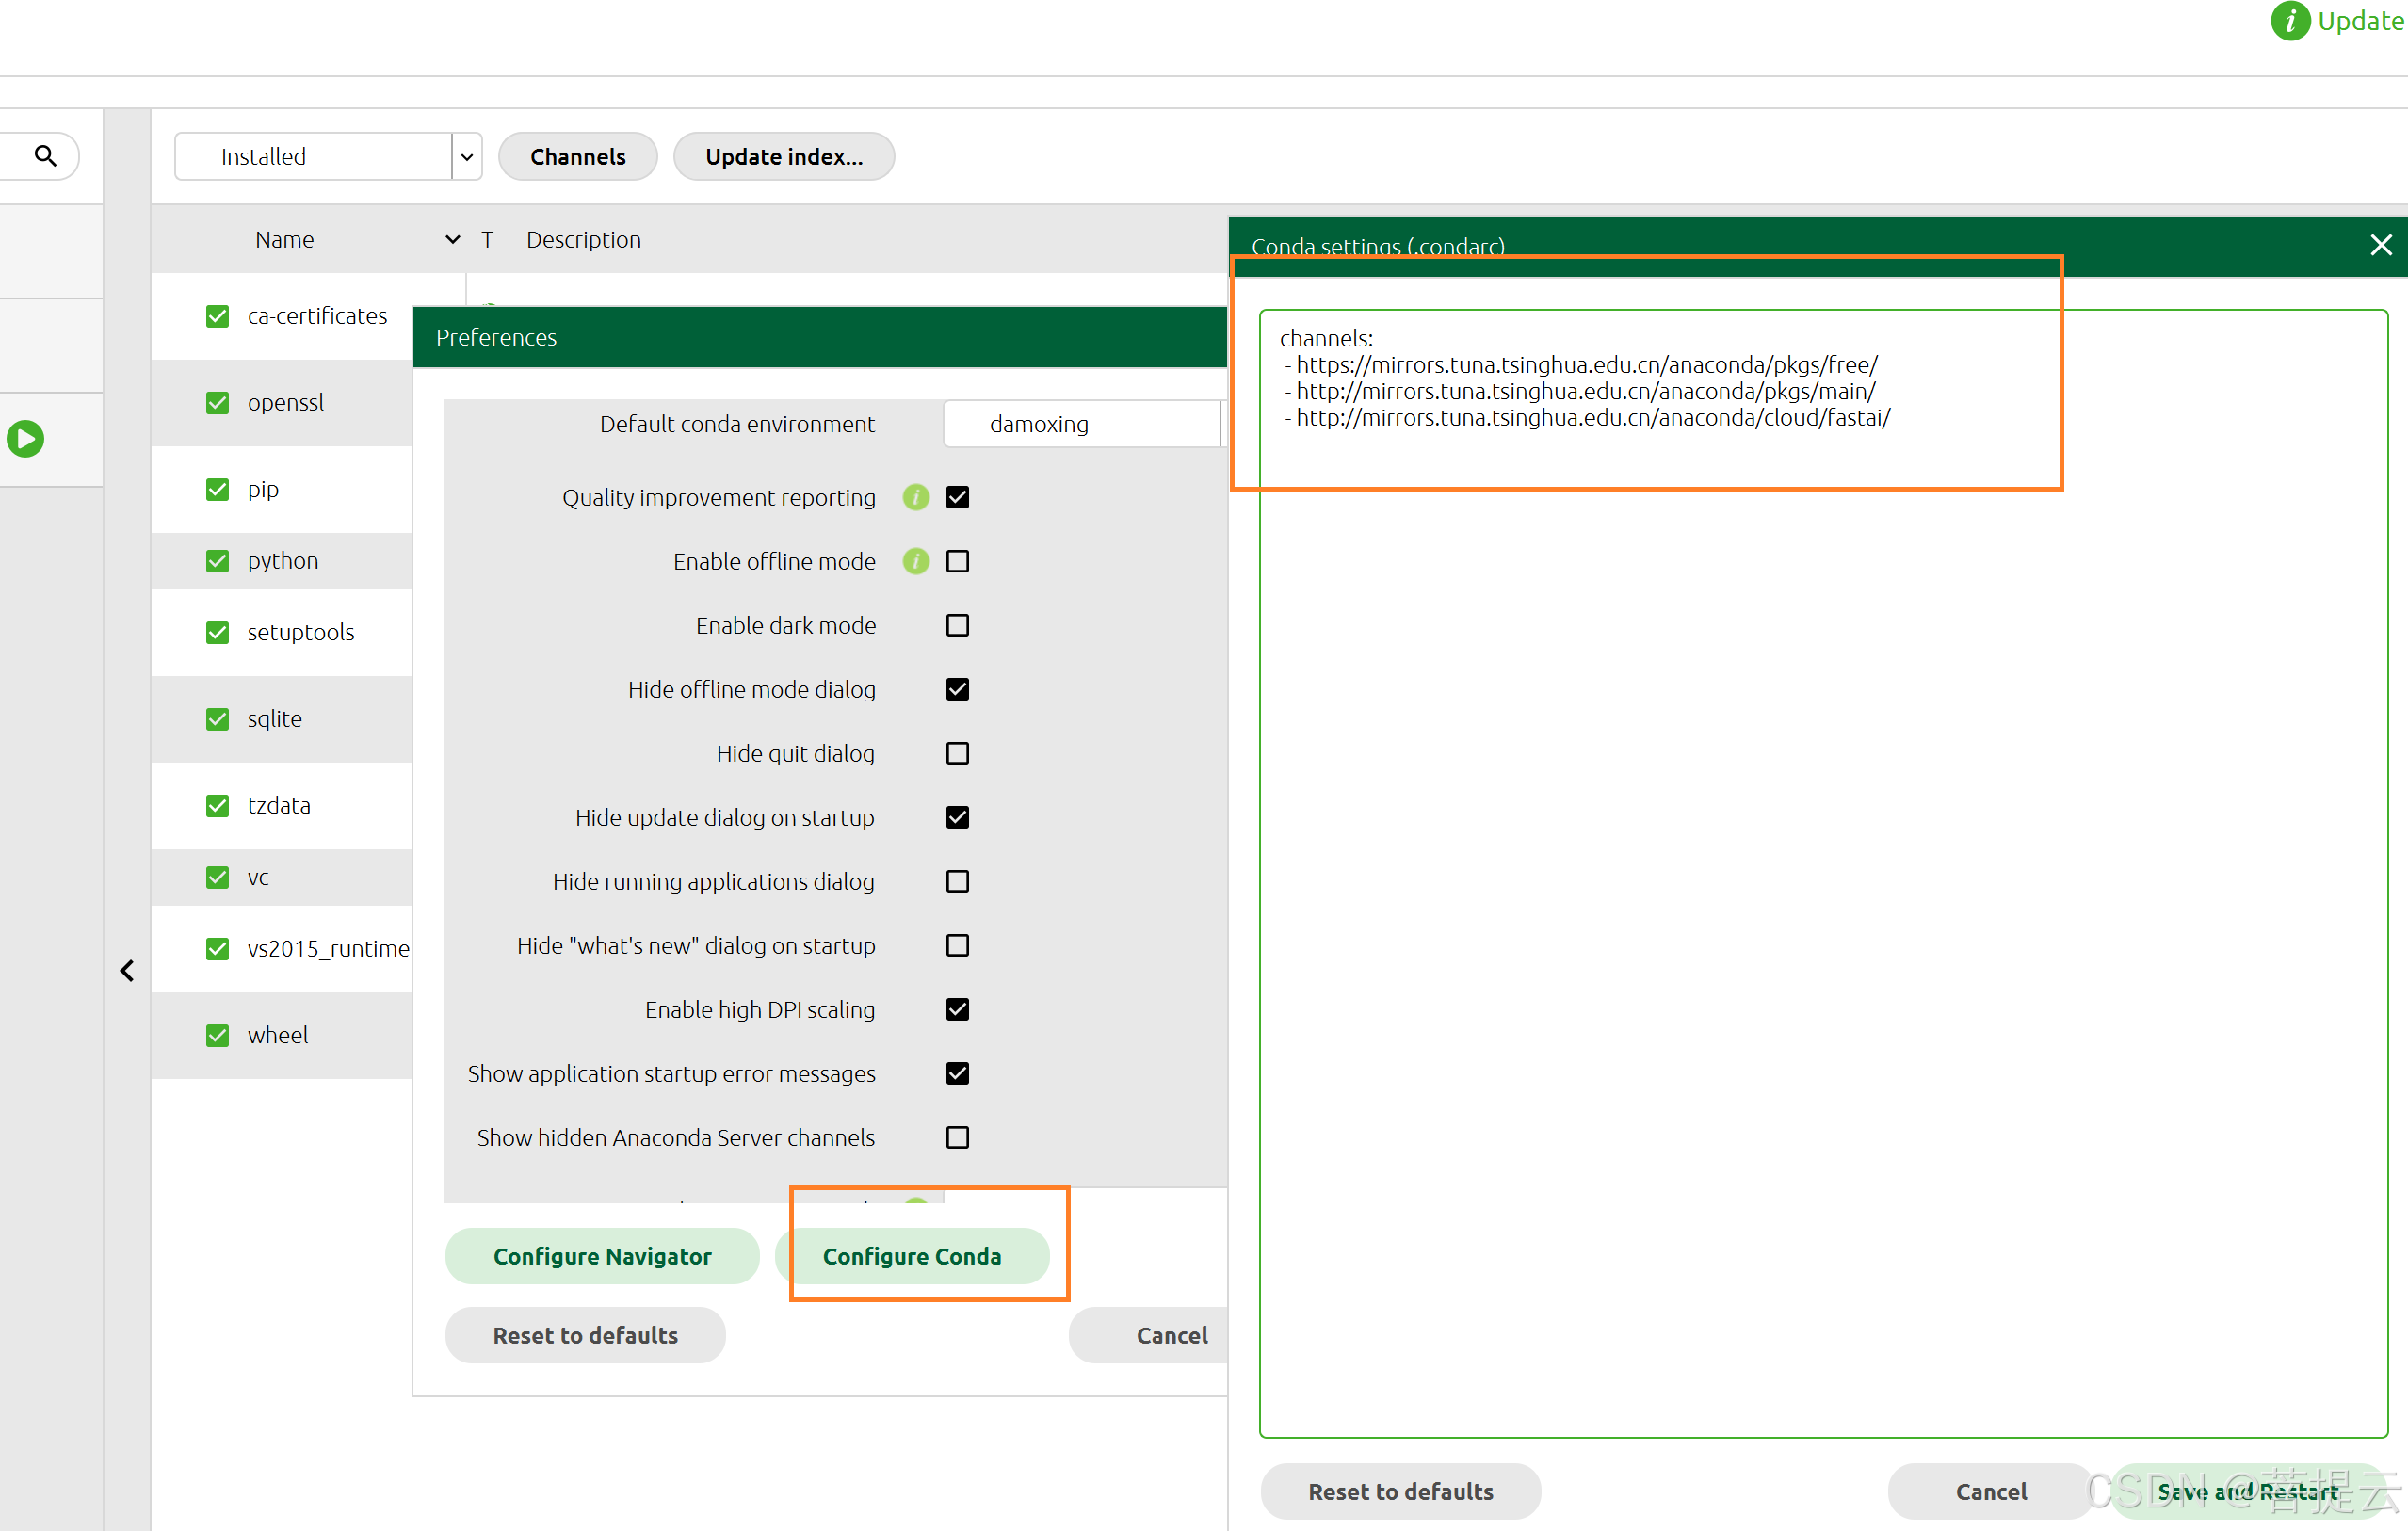
Task: Uncheck Enable high DPI scaling
Action: (957, 1009)
